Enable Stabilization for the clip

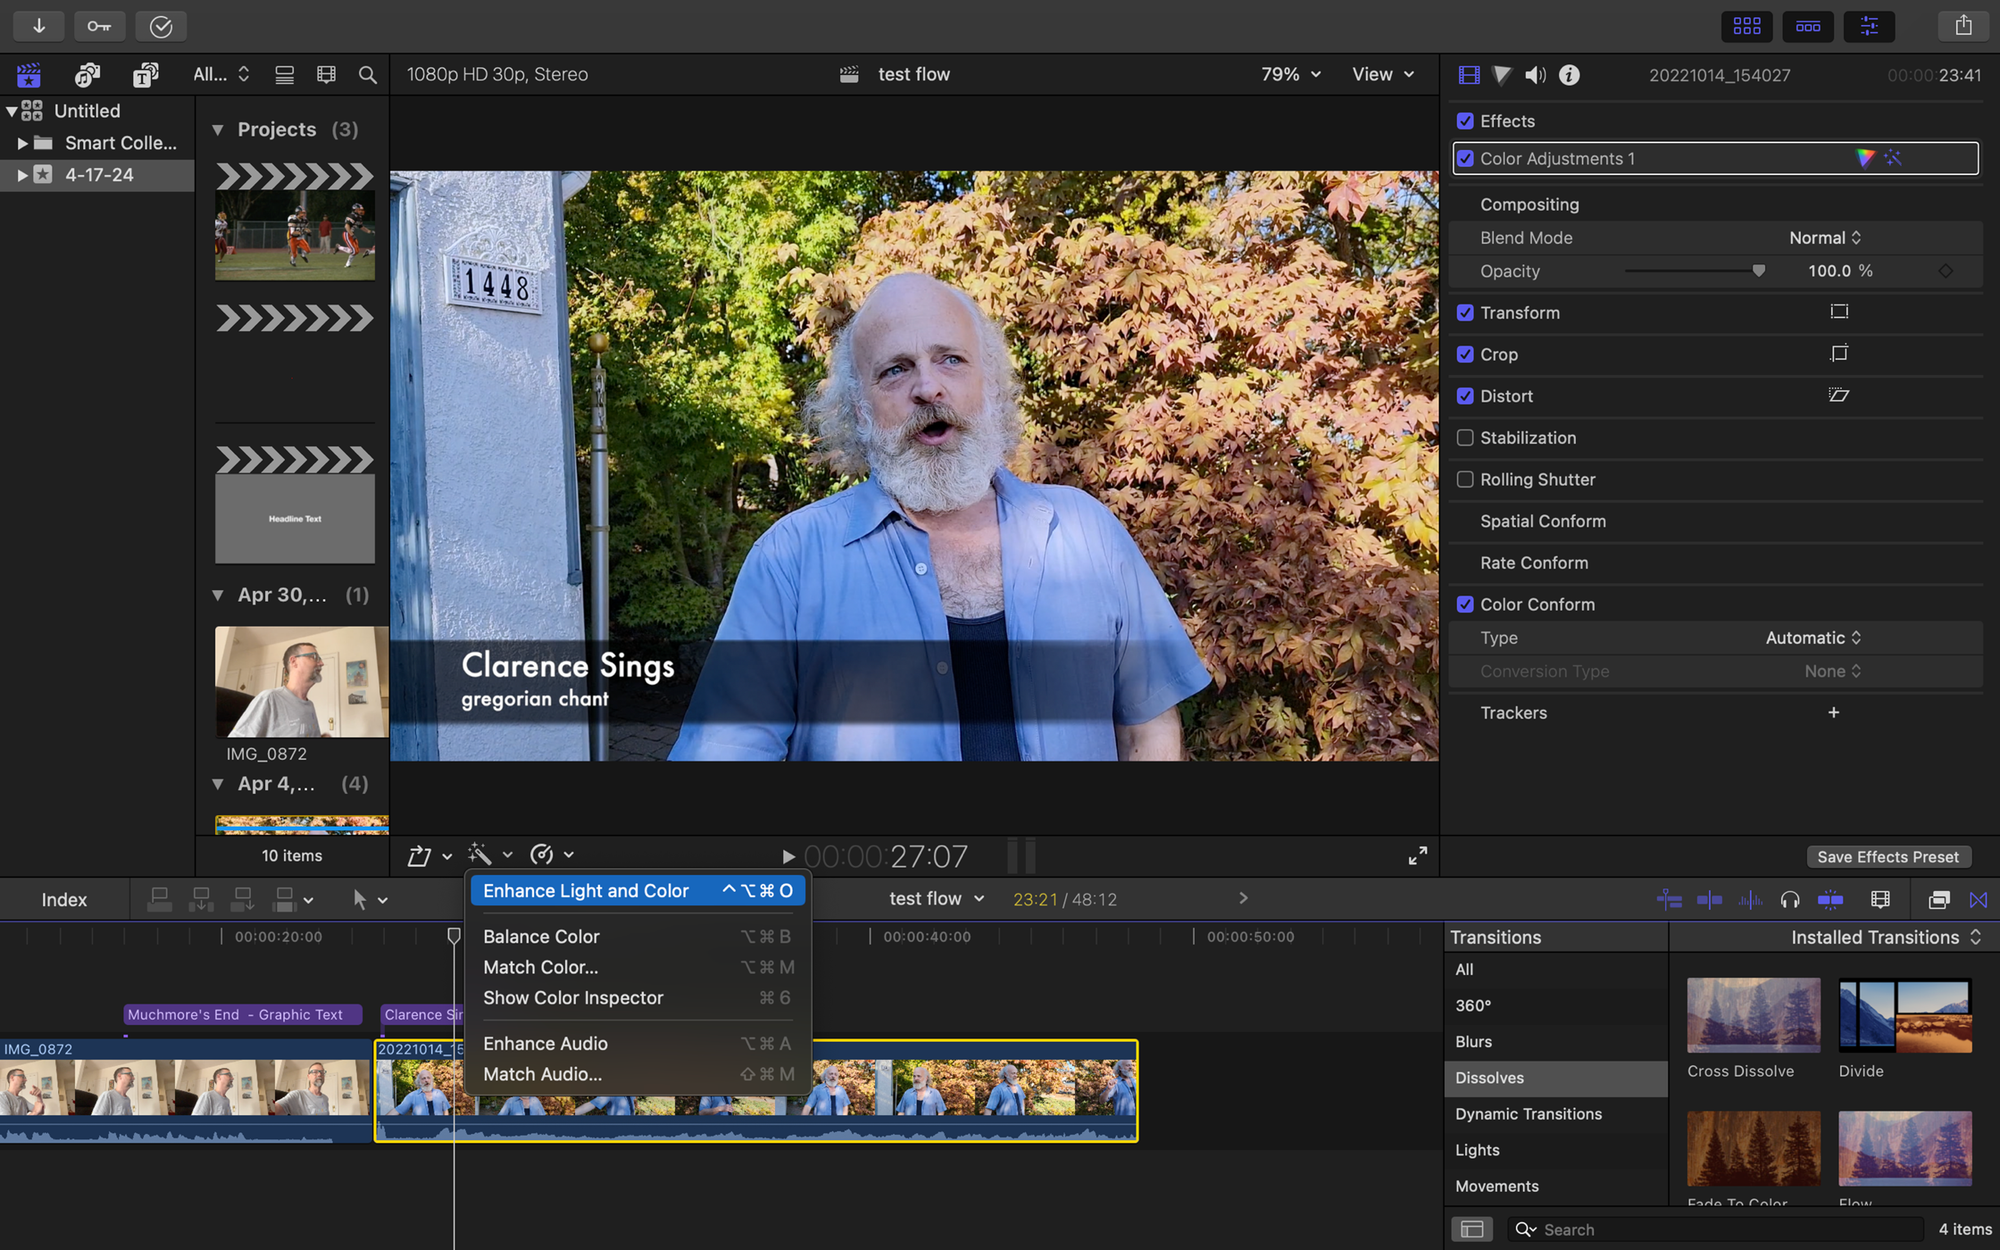click(x=1465, y=437)
